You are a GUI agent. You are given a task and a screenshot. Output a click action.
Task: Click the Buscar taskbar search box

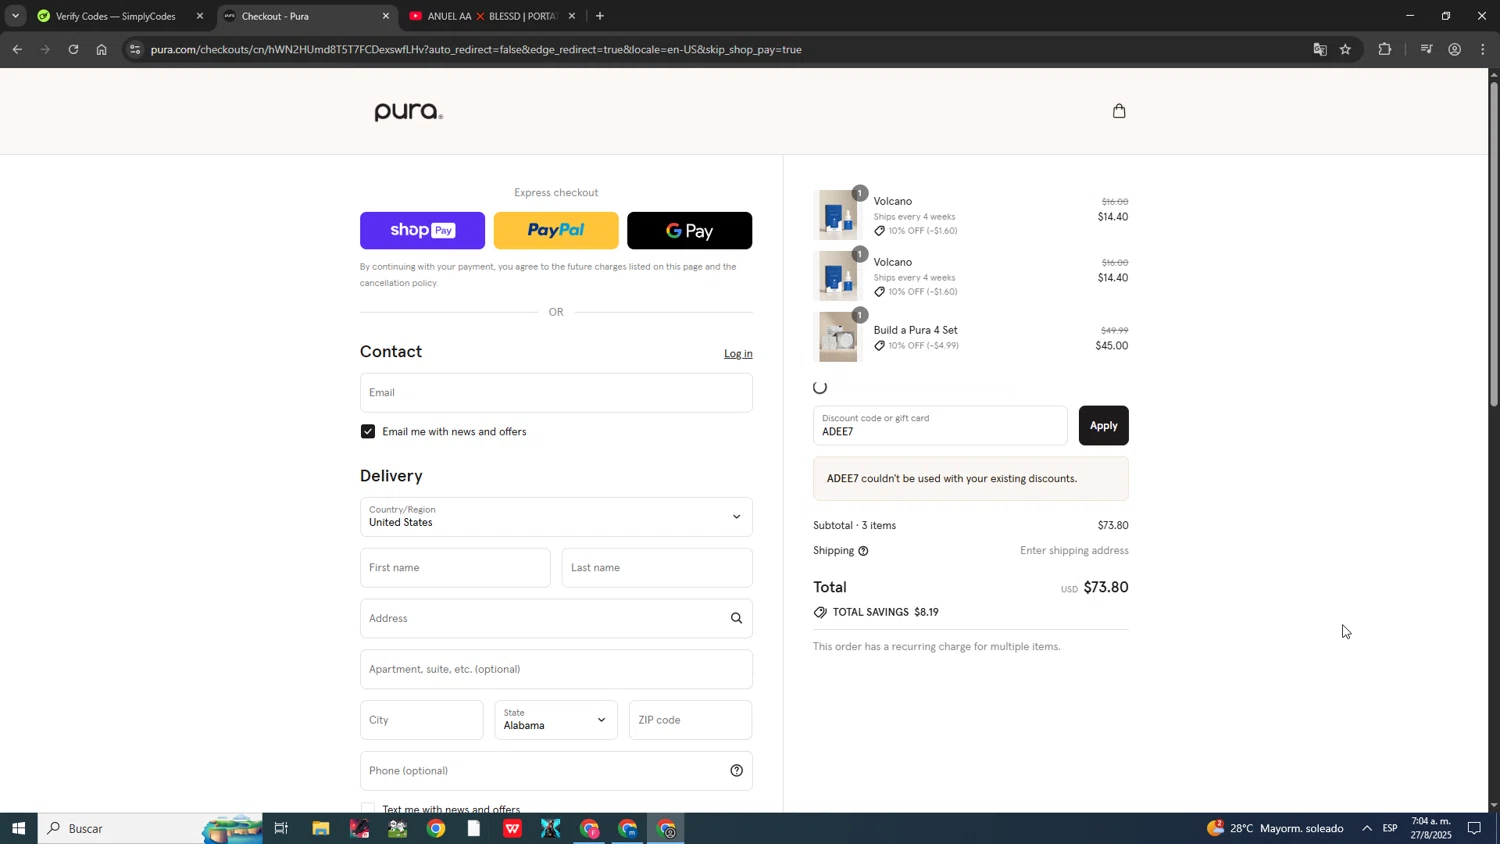pos(150,829)
